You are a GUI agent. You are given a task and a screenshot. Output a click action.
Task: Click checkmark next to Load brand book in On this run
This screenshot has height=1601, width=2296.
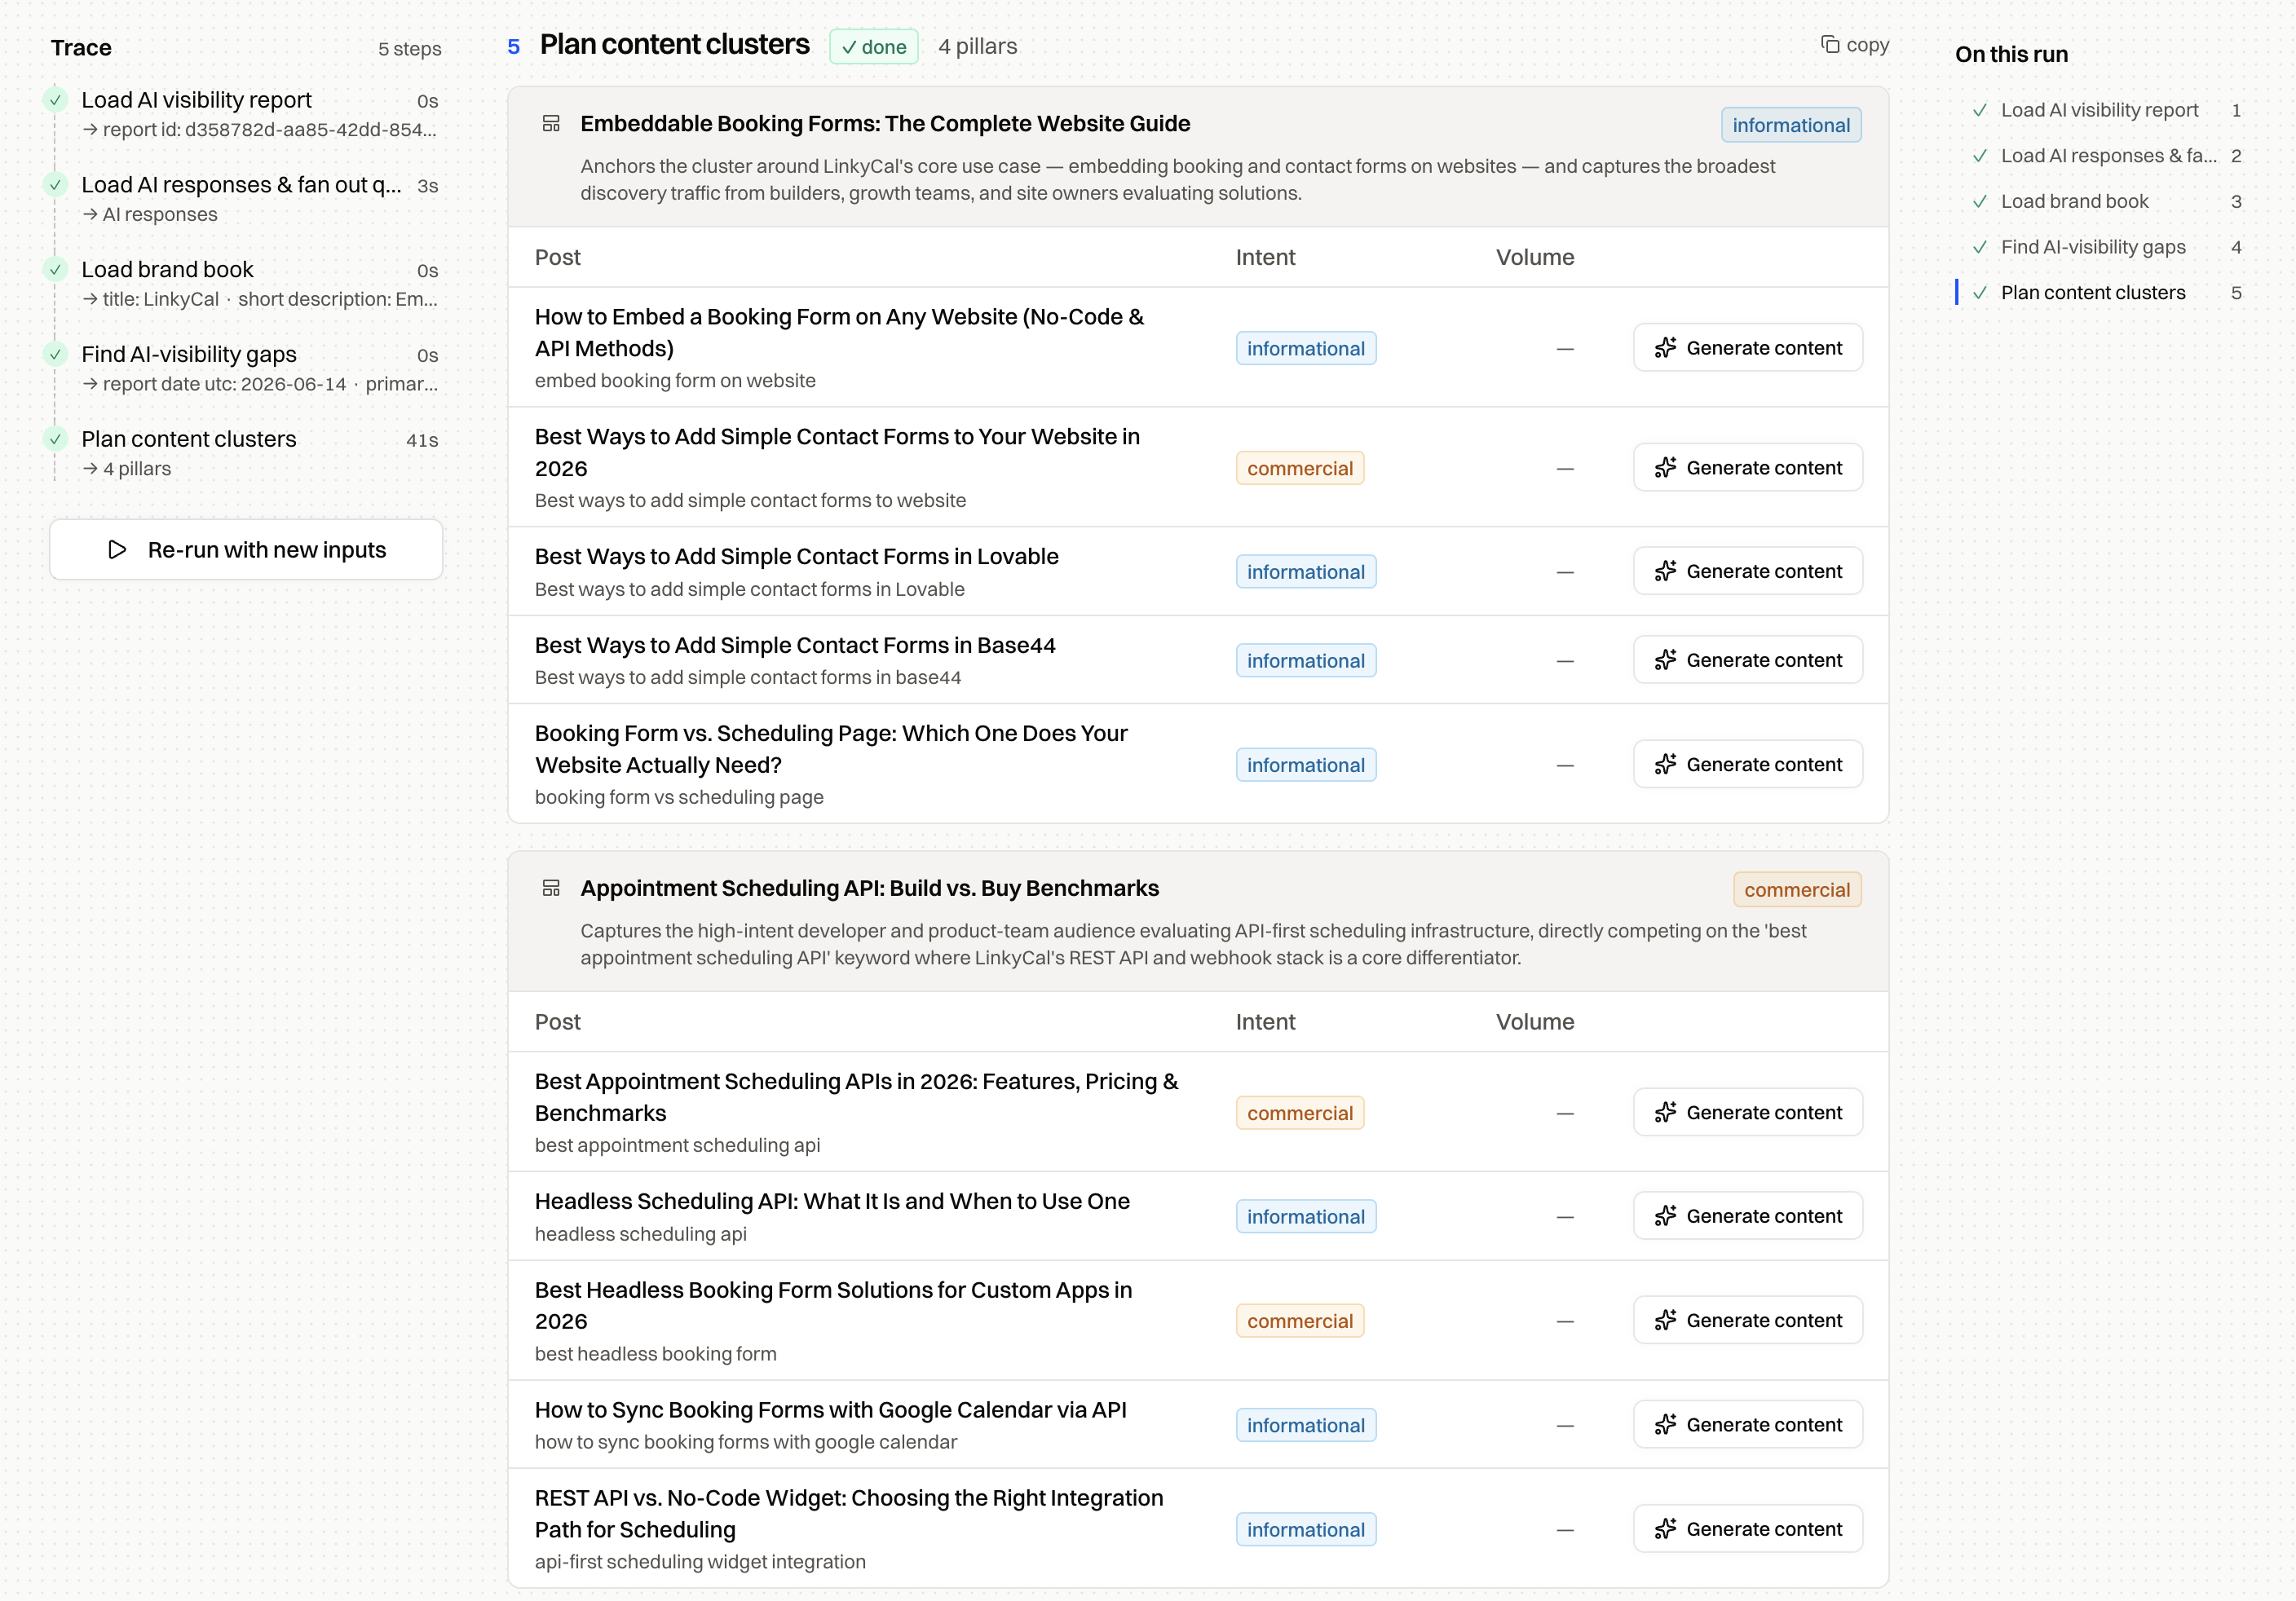pyautogui.click(x=1979, y=202)
